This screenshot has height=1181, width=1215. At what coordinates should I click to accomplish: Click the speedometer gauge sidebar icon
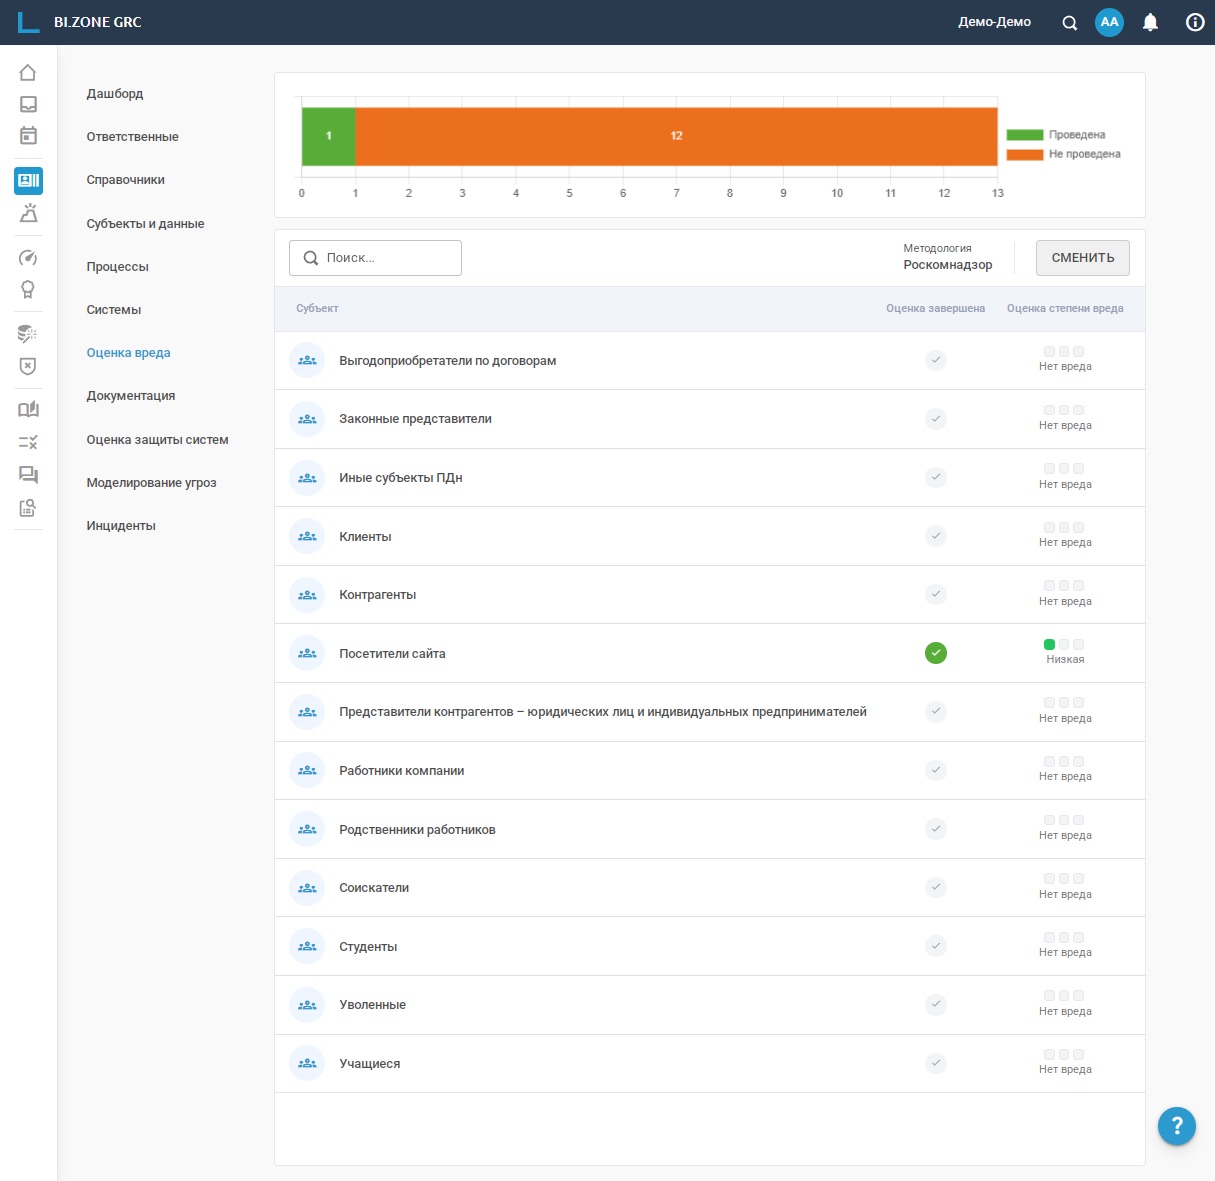tap(28, 258)
